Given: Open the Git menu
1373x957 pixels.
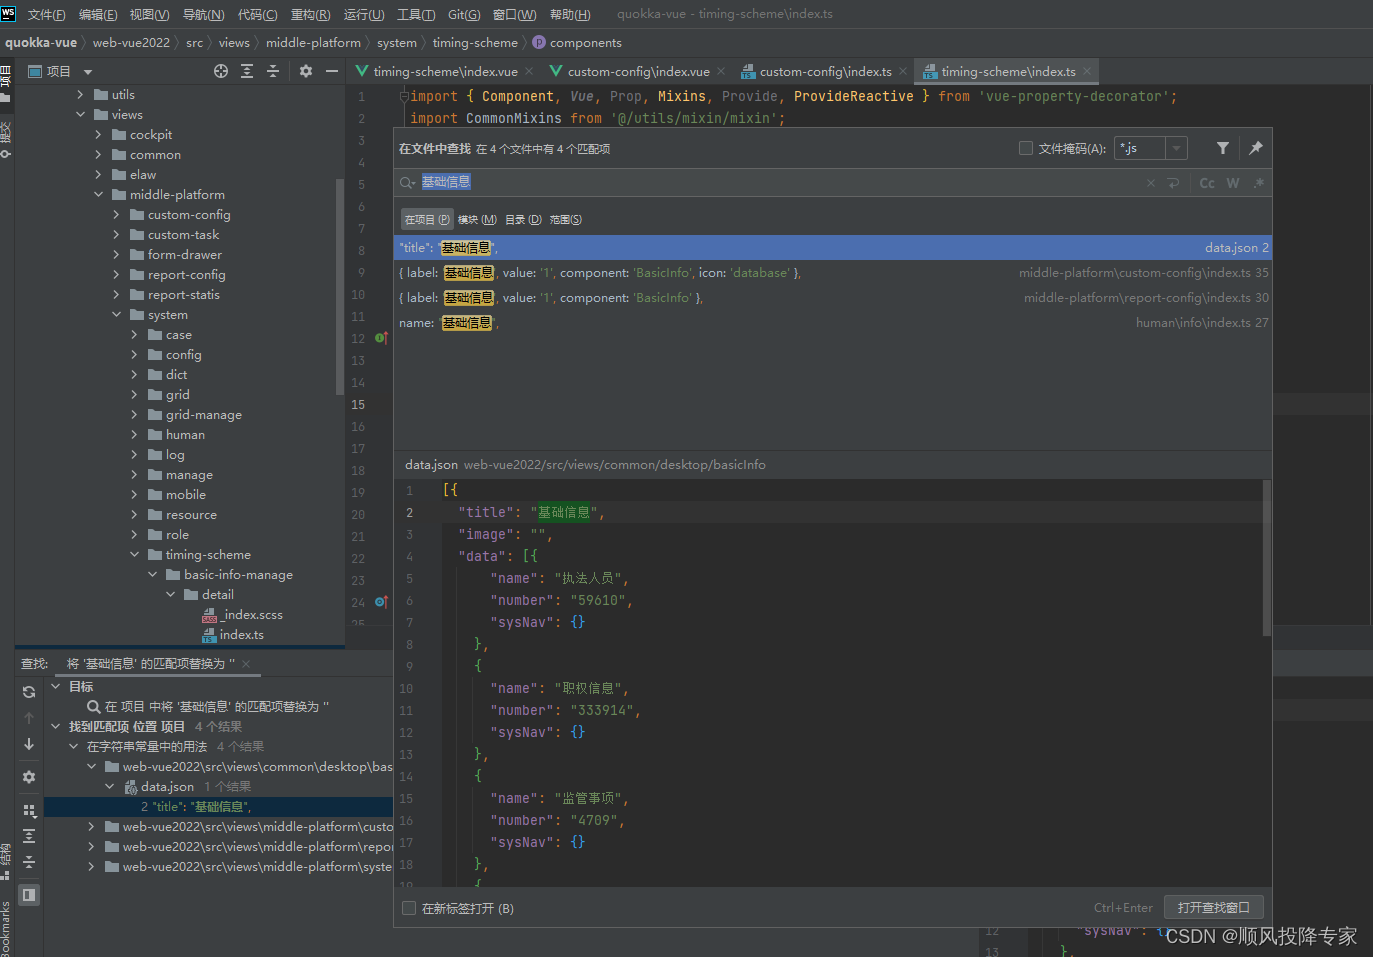Looking at the screenshot, I should click(x=464, y=14).
